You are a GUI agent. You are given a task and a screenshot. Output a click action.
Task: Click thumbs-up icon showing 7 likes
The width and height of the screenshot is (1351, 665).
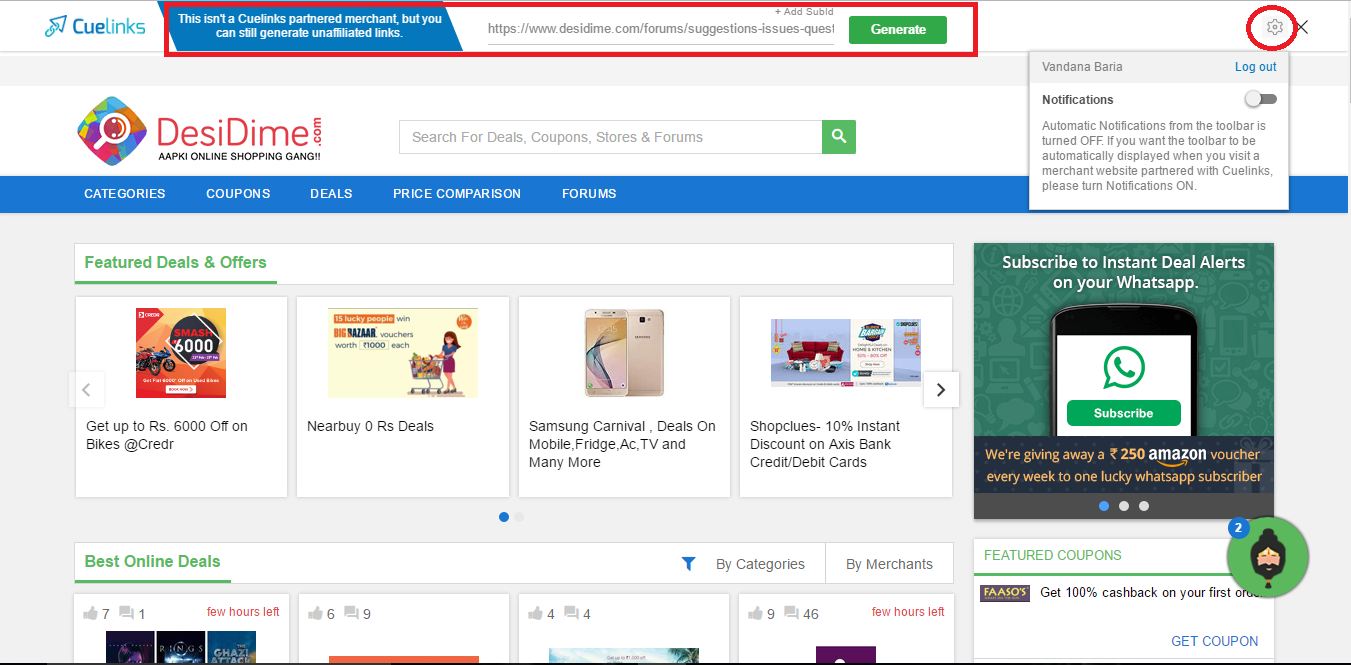[91, 613]
